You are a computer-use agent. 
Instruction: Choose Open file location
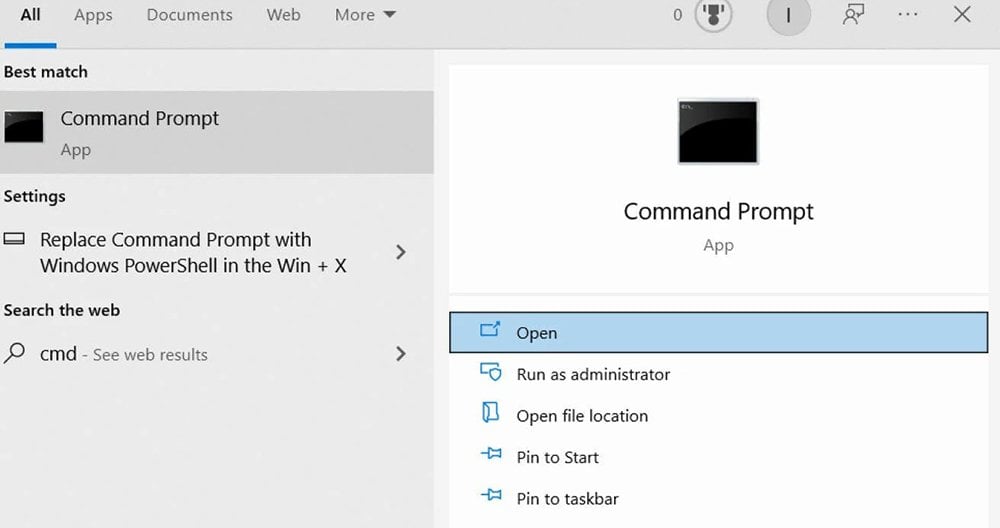pos(719,416)
